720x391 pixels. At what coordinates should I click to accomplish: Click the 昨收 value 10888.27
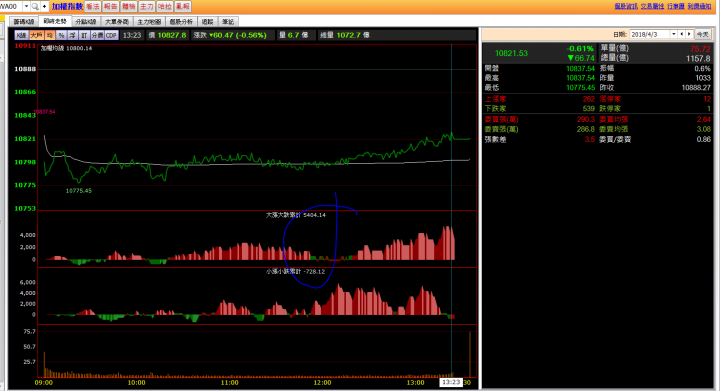coord(696,88)
